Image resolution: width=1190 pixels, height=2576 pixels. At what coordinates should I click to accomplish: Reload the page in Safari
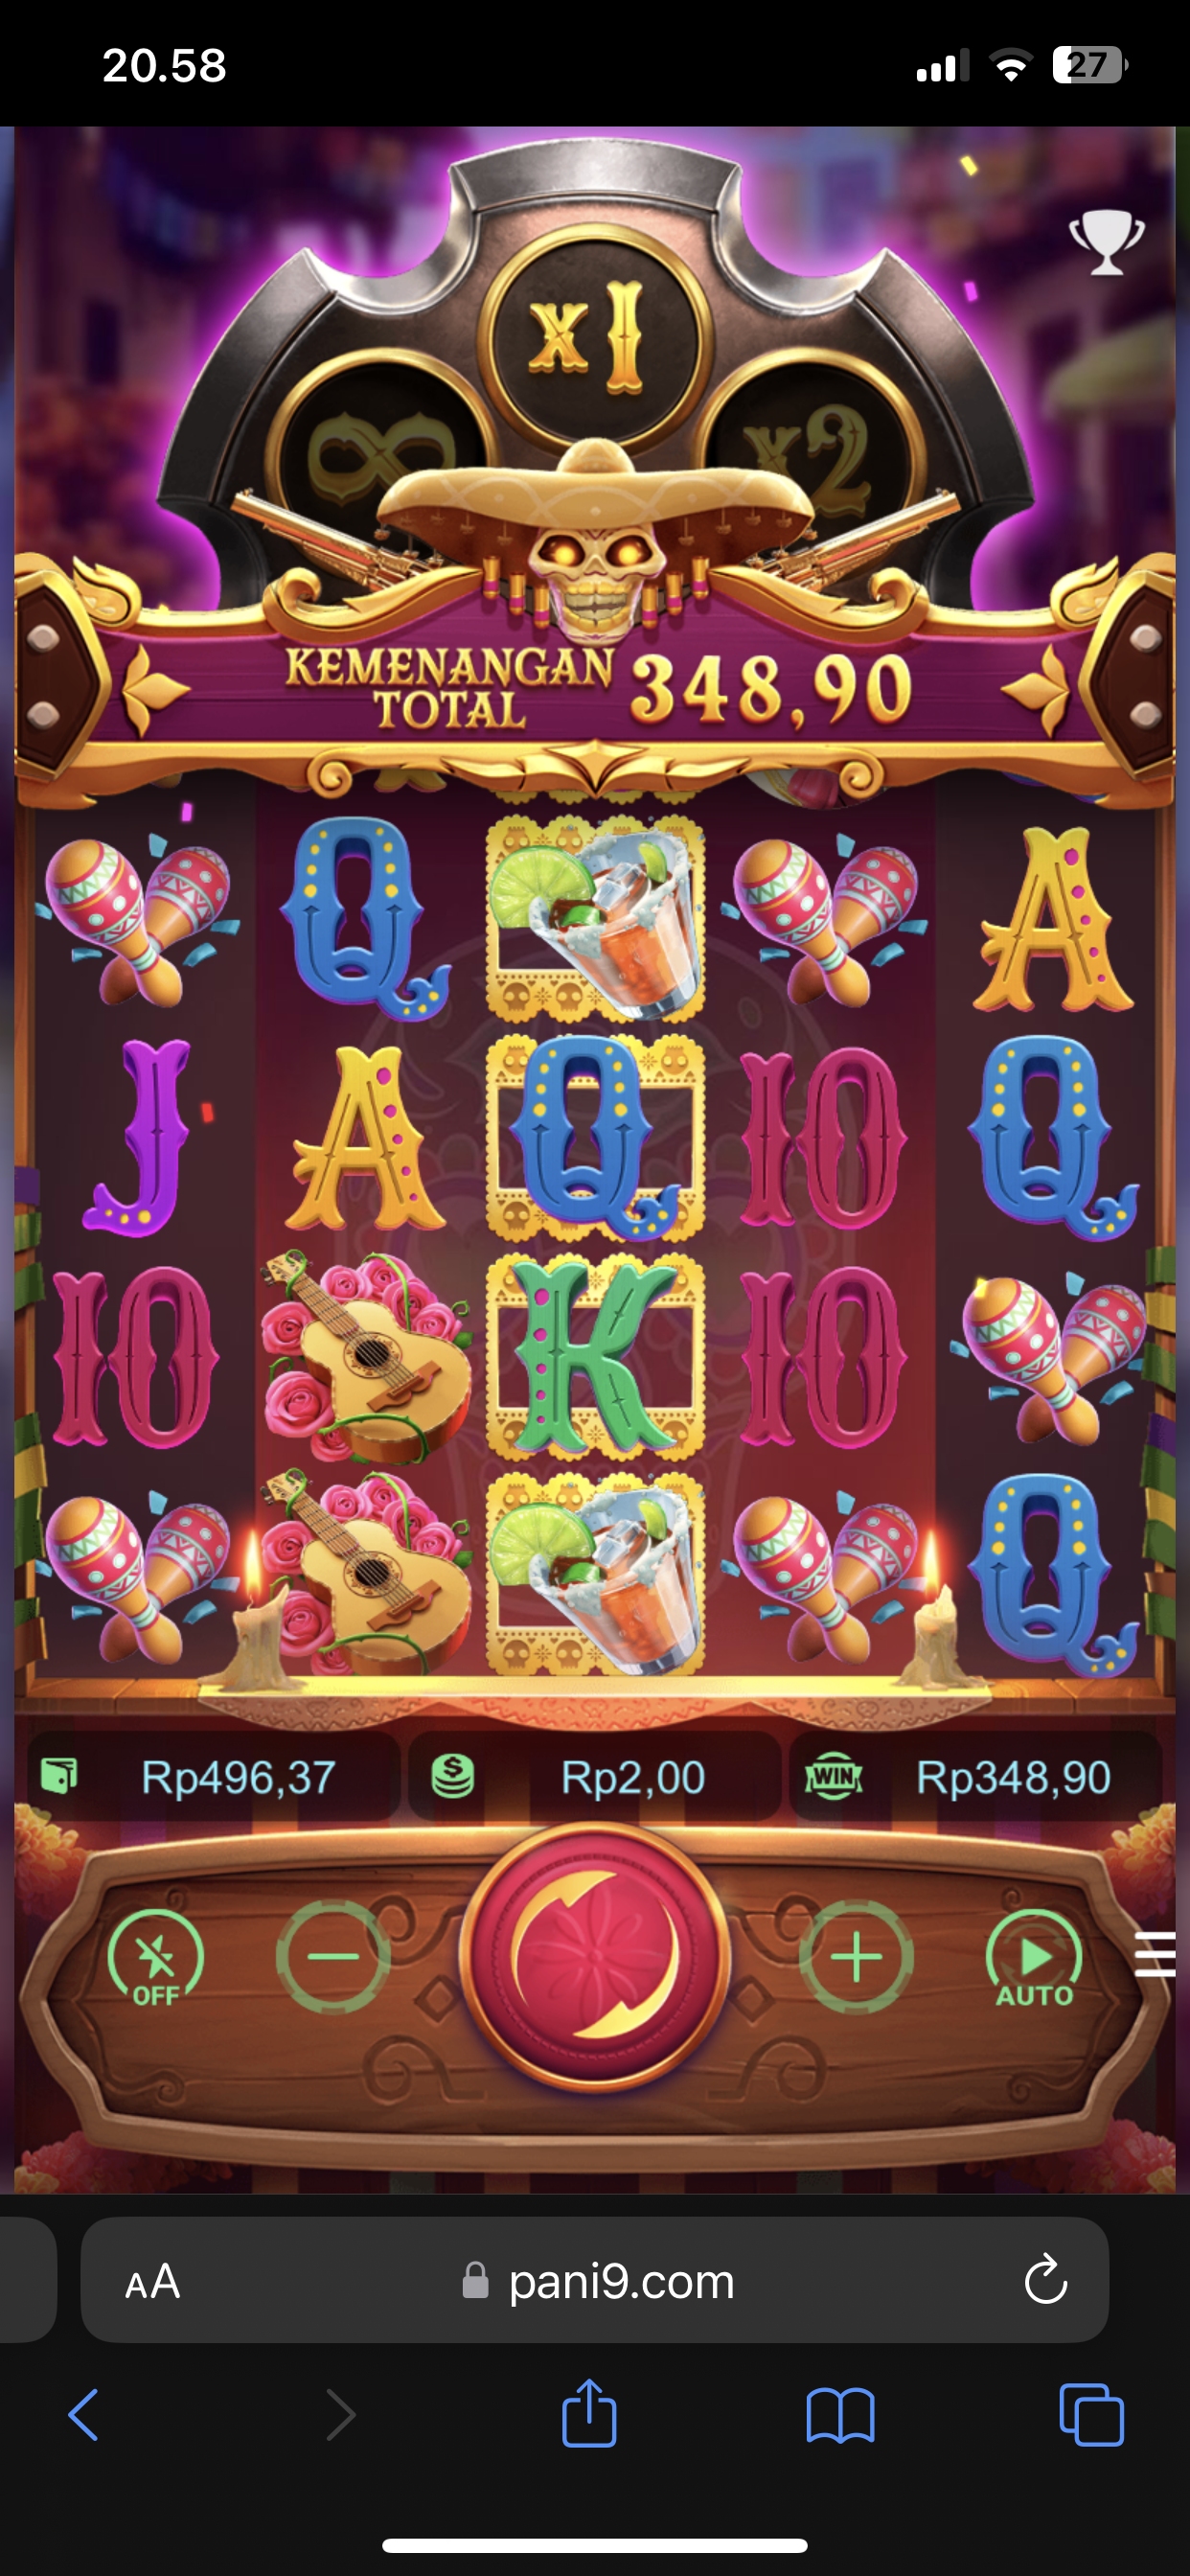(1046, 2279)
